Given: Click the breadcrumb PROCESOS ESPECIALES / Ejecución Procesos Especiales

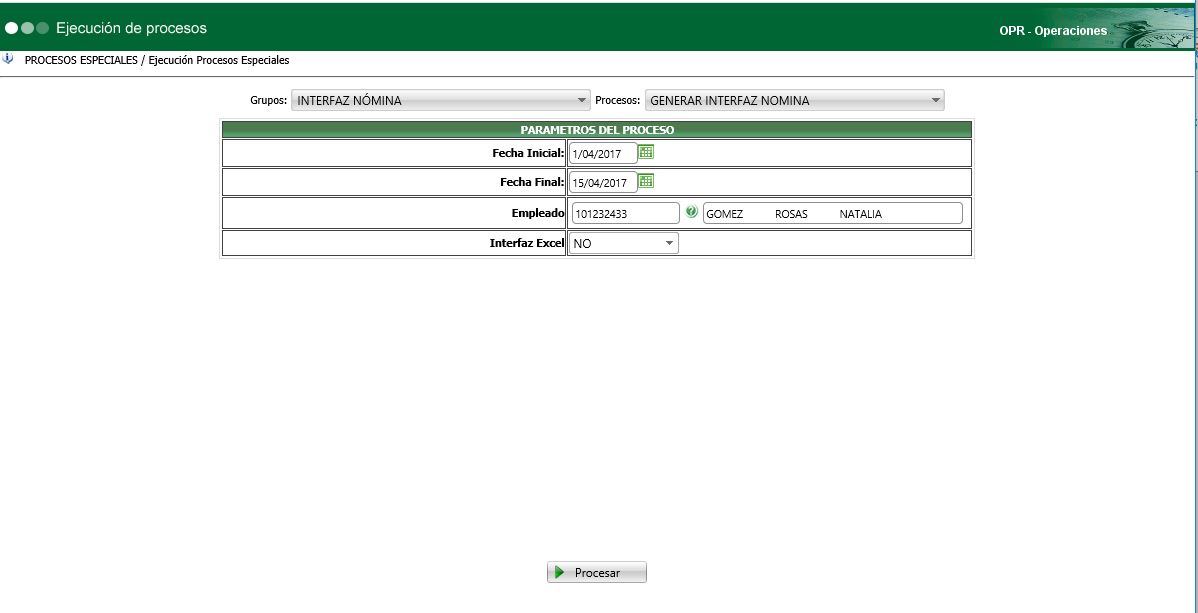Looking at the screenshot, I should pyautogui.click(x=157, y=60).
